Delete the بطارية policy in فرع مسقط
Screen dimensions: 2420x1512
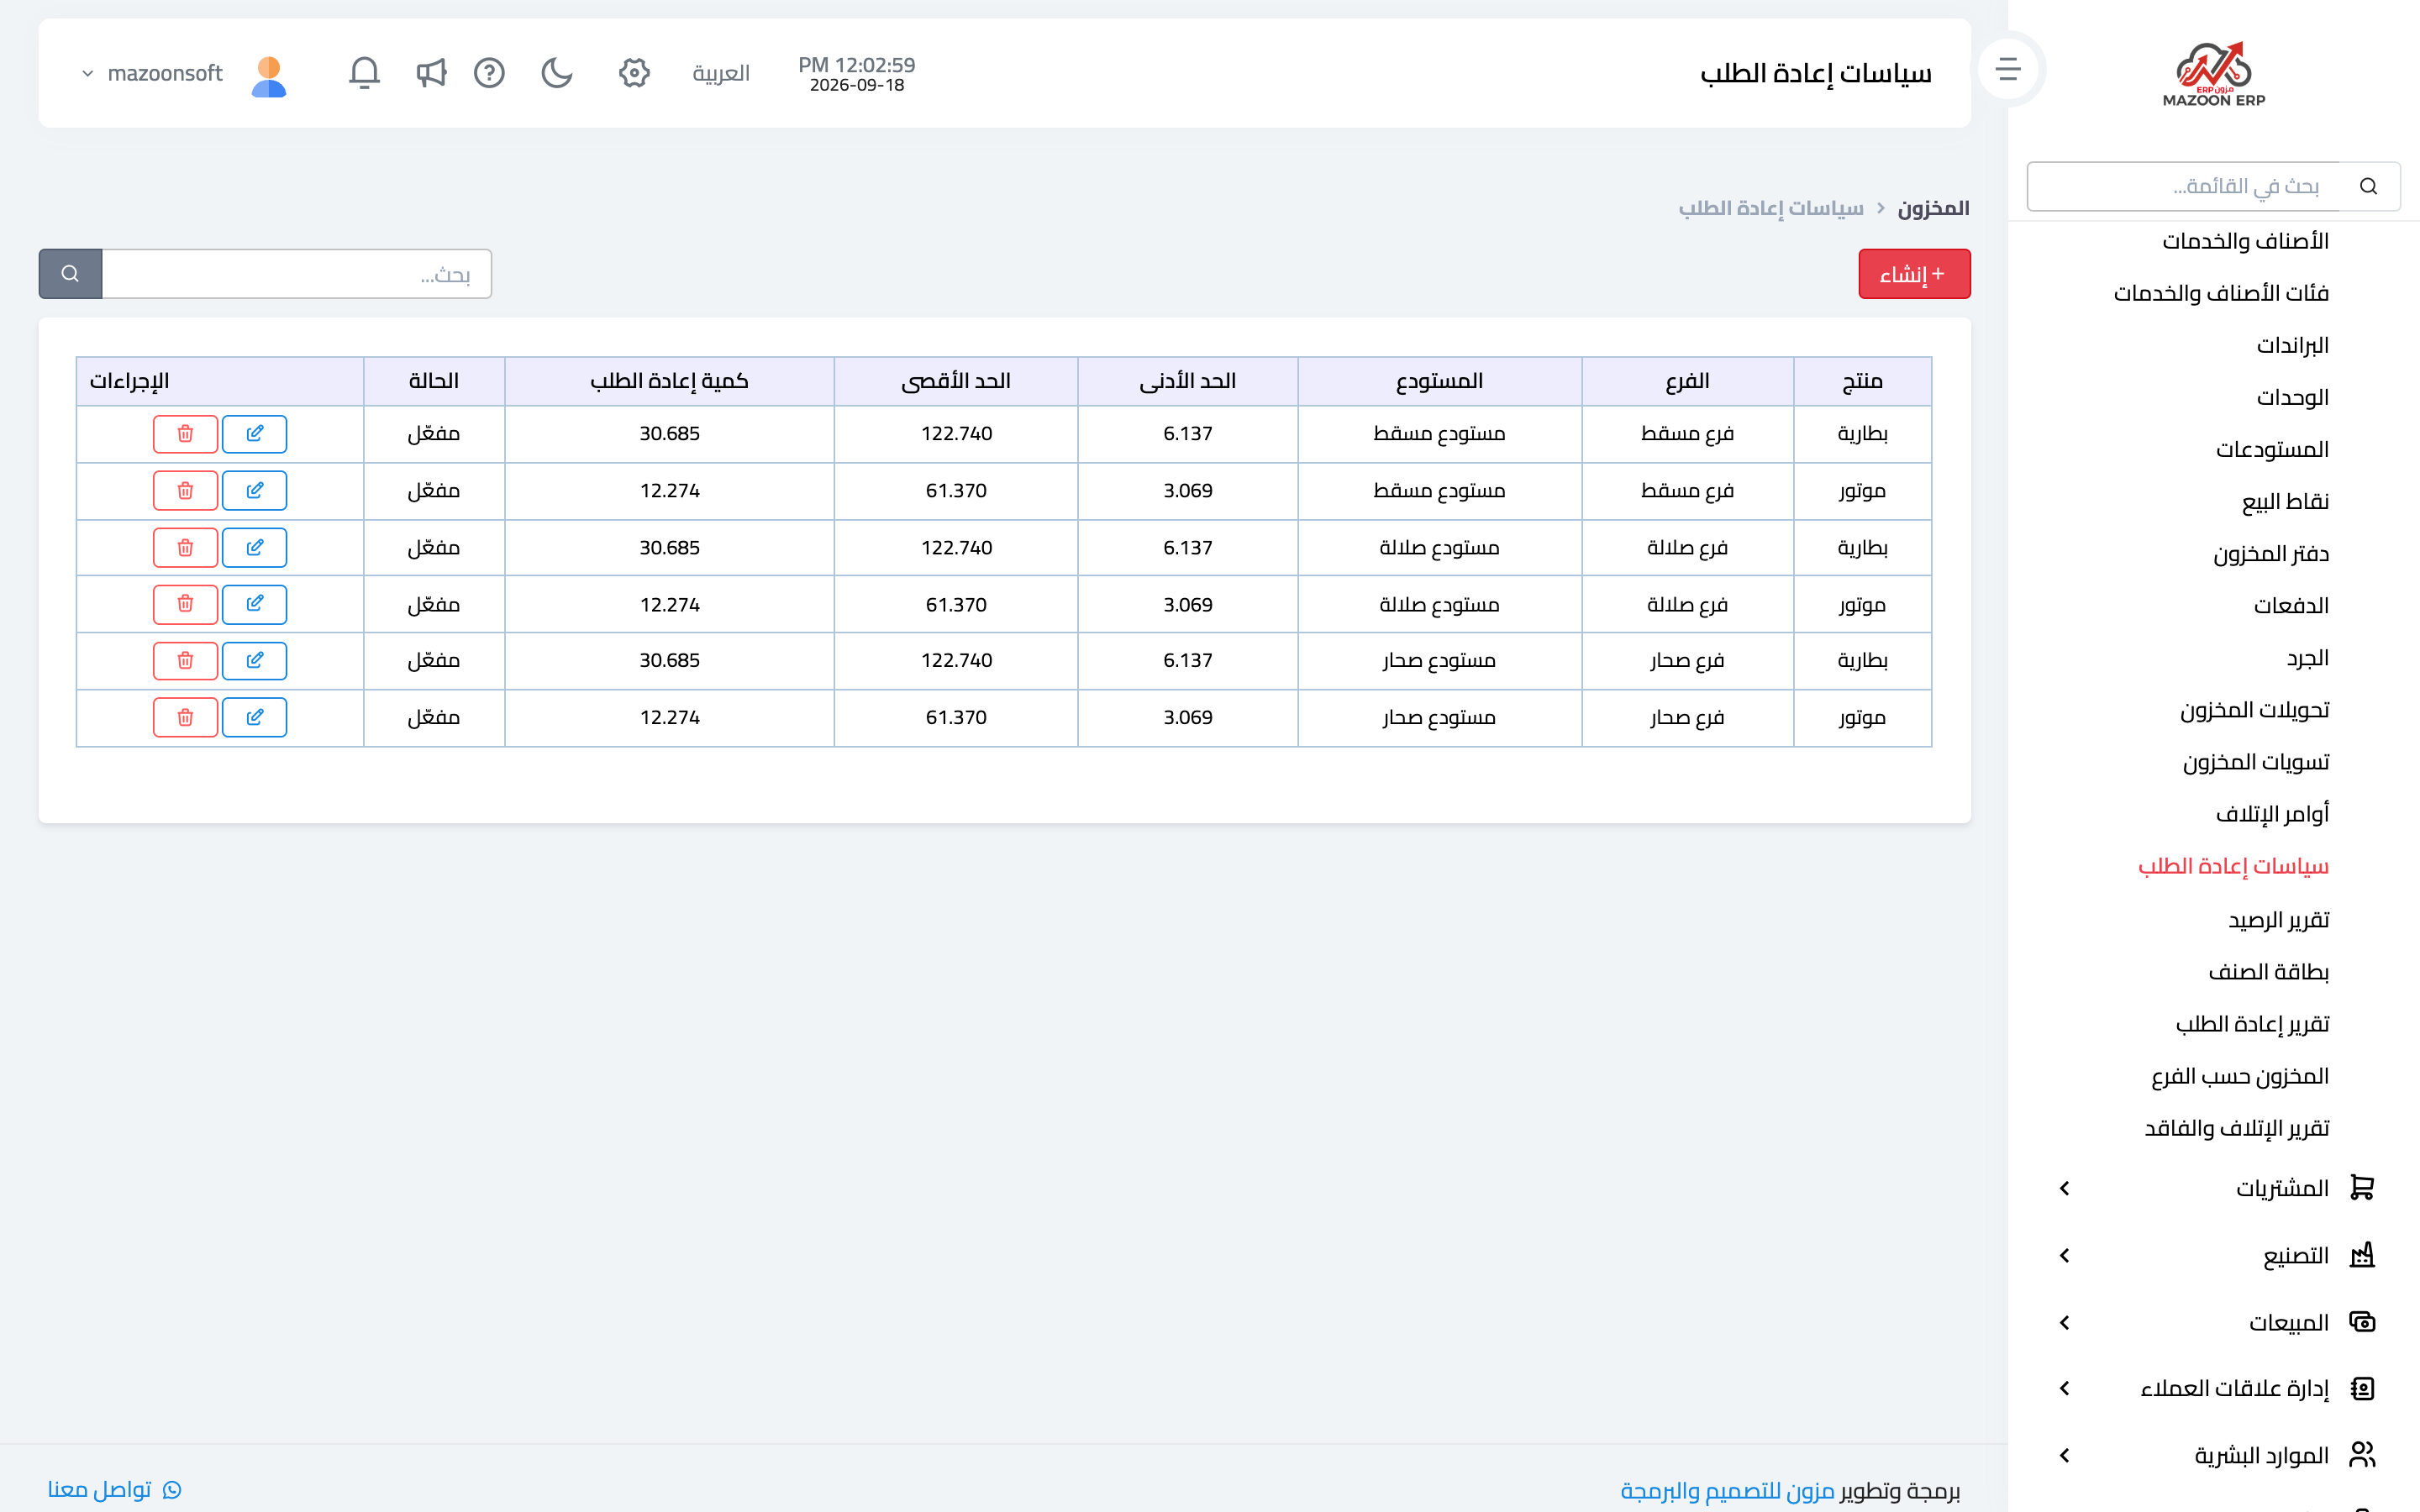pyautogui.click(x=185, y=434)
